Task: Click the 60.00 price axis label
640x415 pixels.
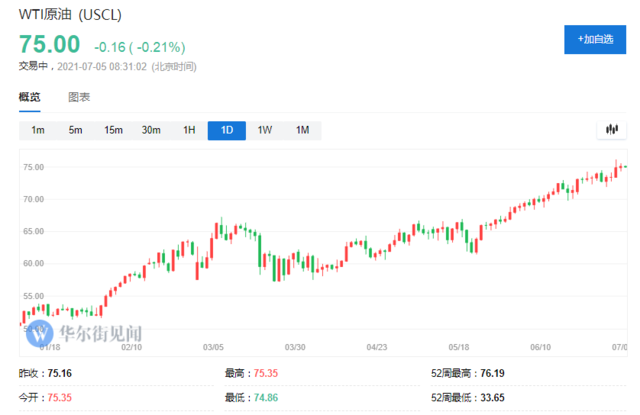Action: click(x=33, y=264)
